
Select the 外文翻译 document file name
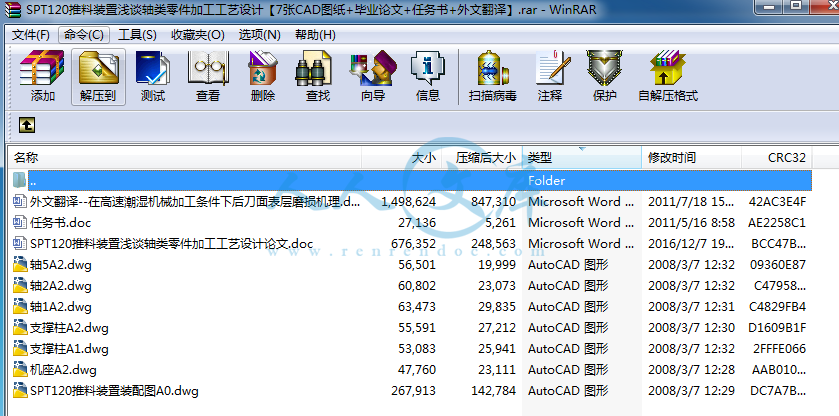(195, 202)
